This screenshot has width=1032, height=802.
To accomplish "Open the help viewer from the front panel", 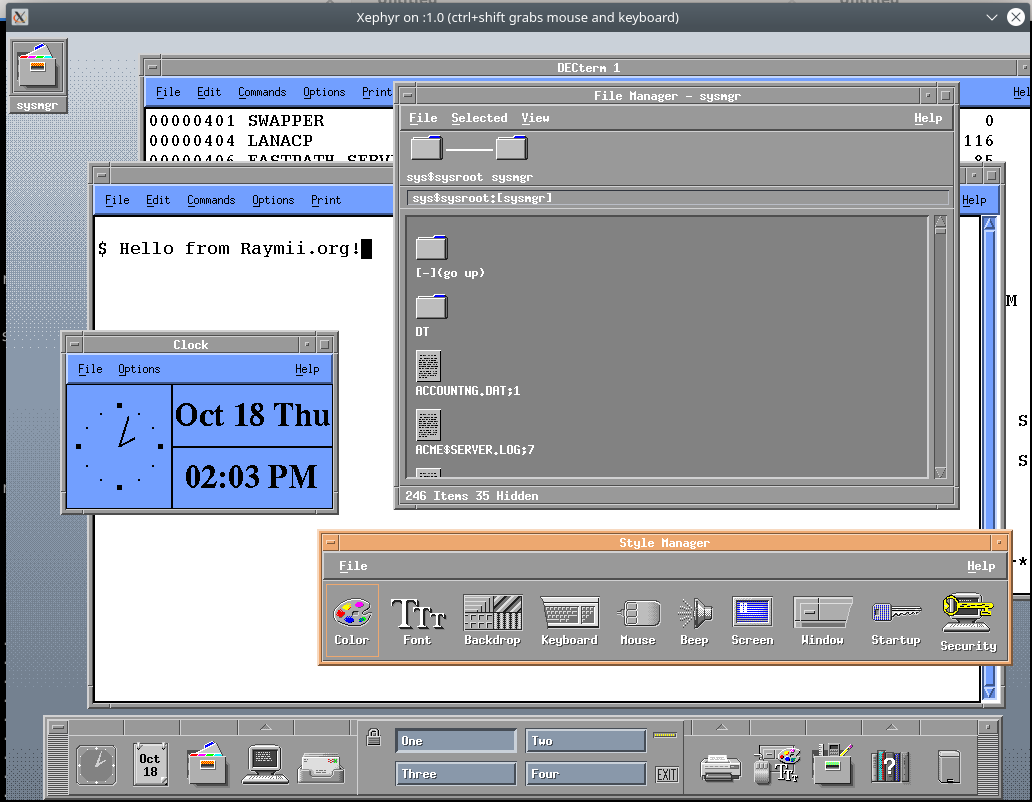I will point(888,765).
